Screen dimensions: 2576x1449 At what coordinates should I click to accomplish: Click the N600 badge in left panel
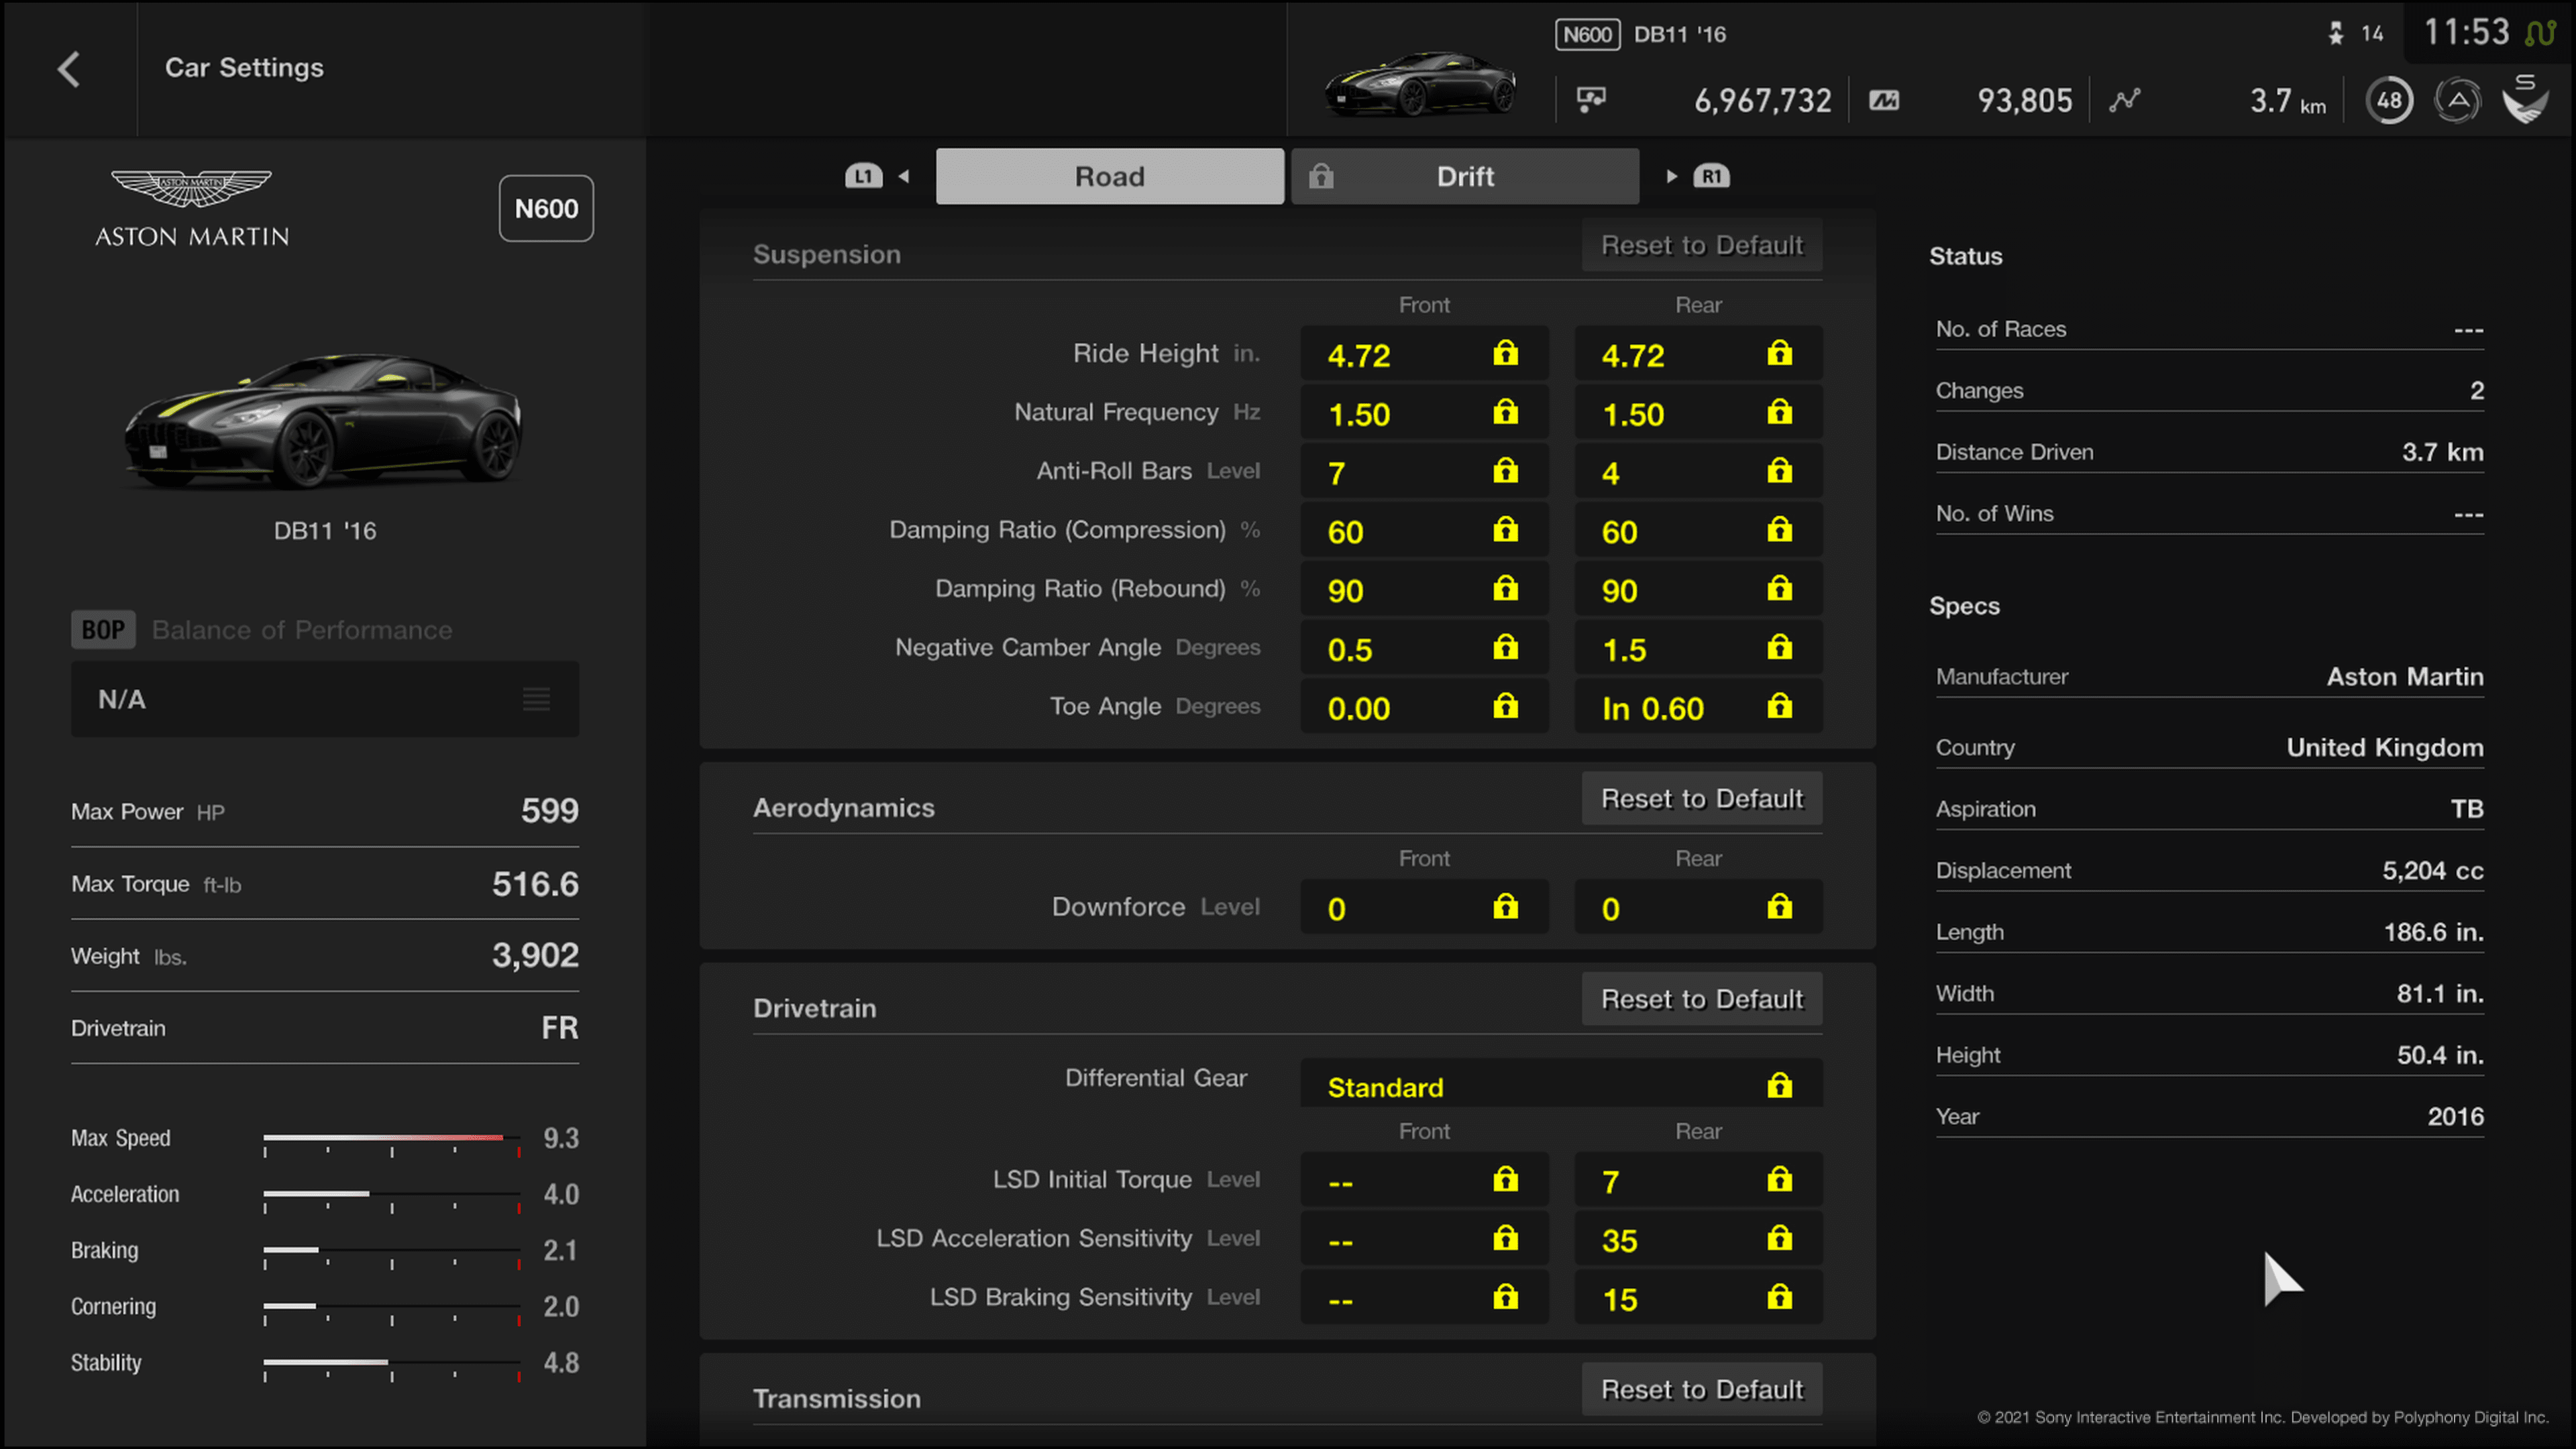[x=546, y=208]
